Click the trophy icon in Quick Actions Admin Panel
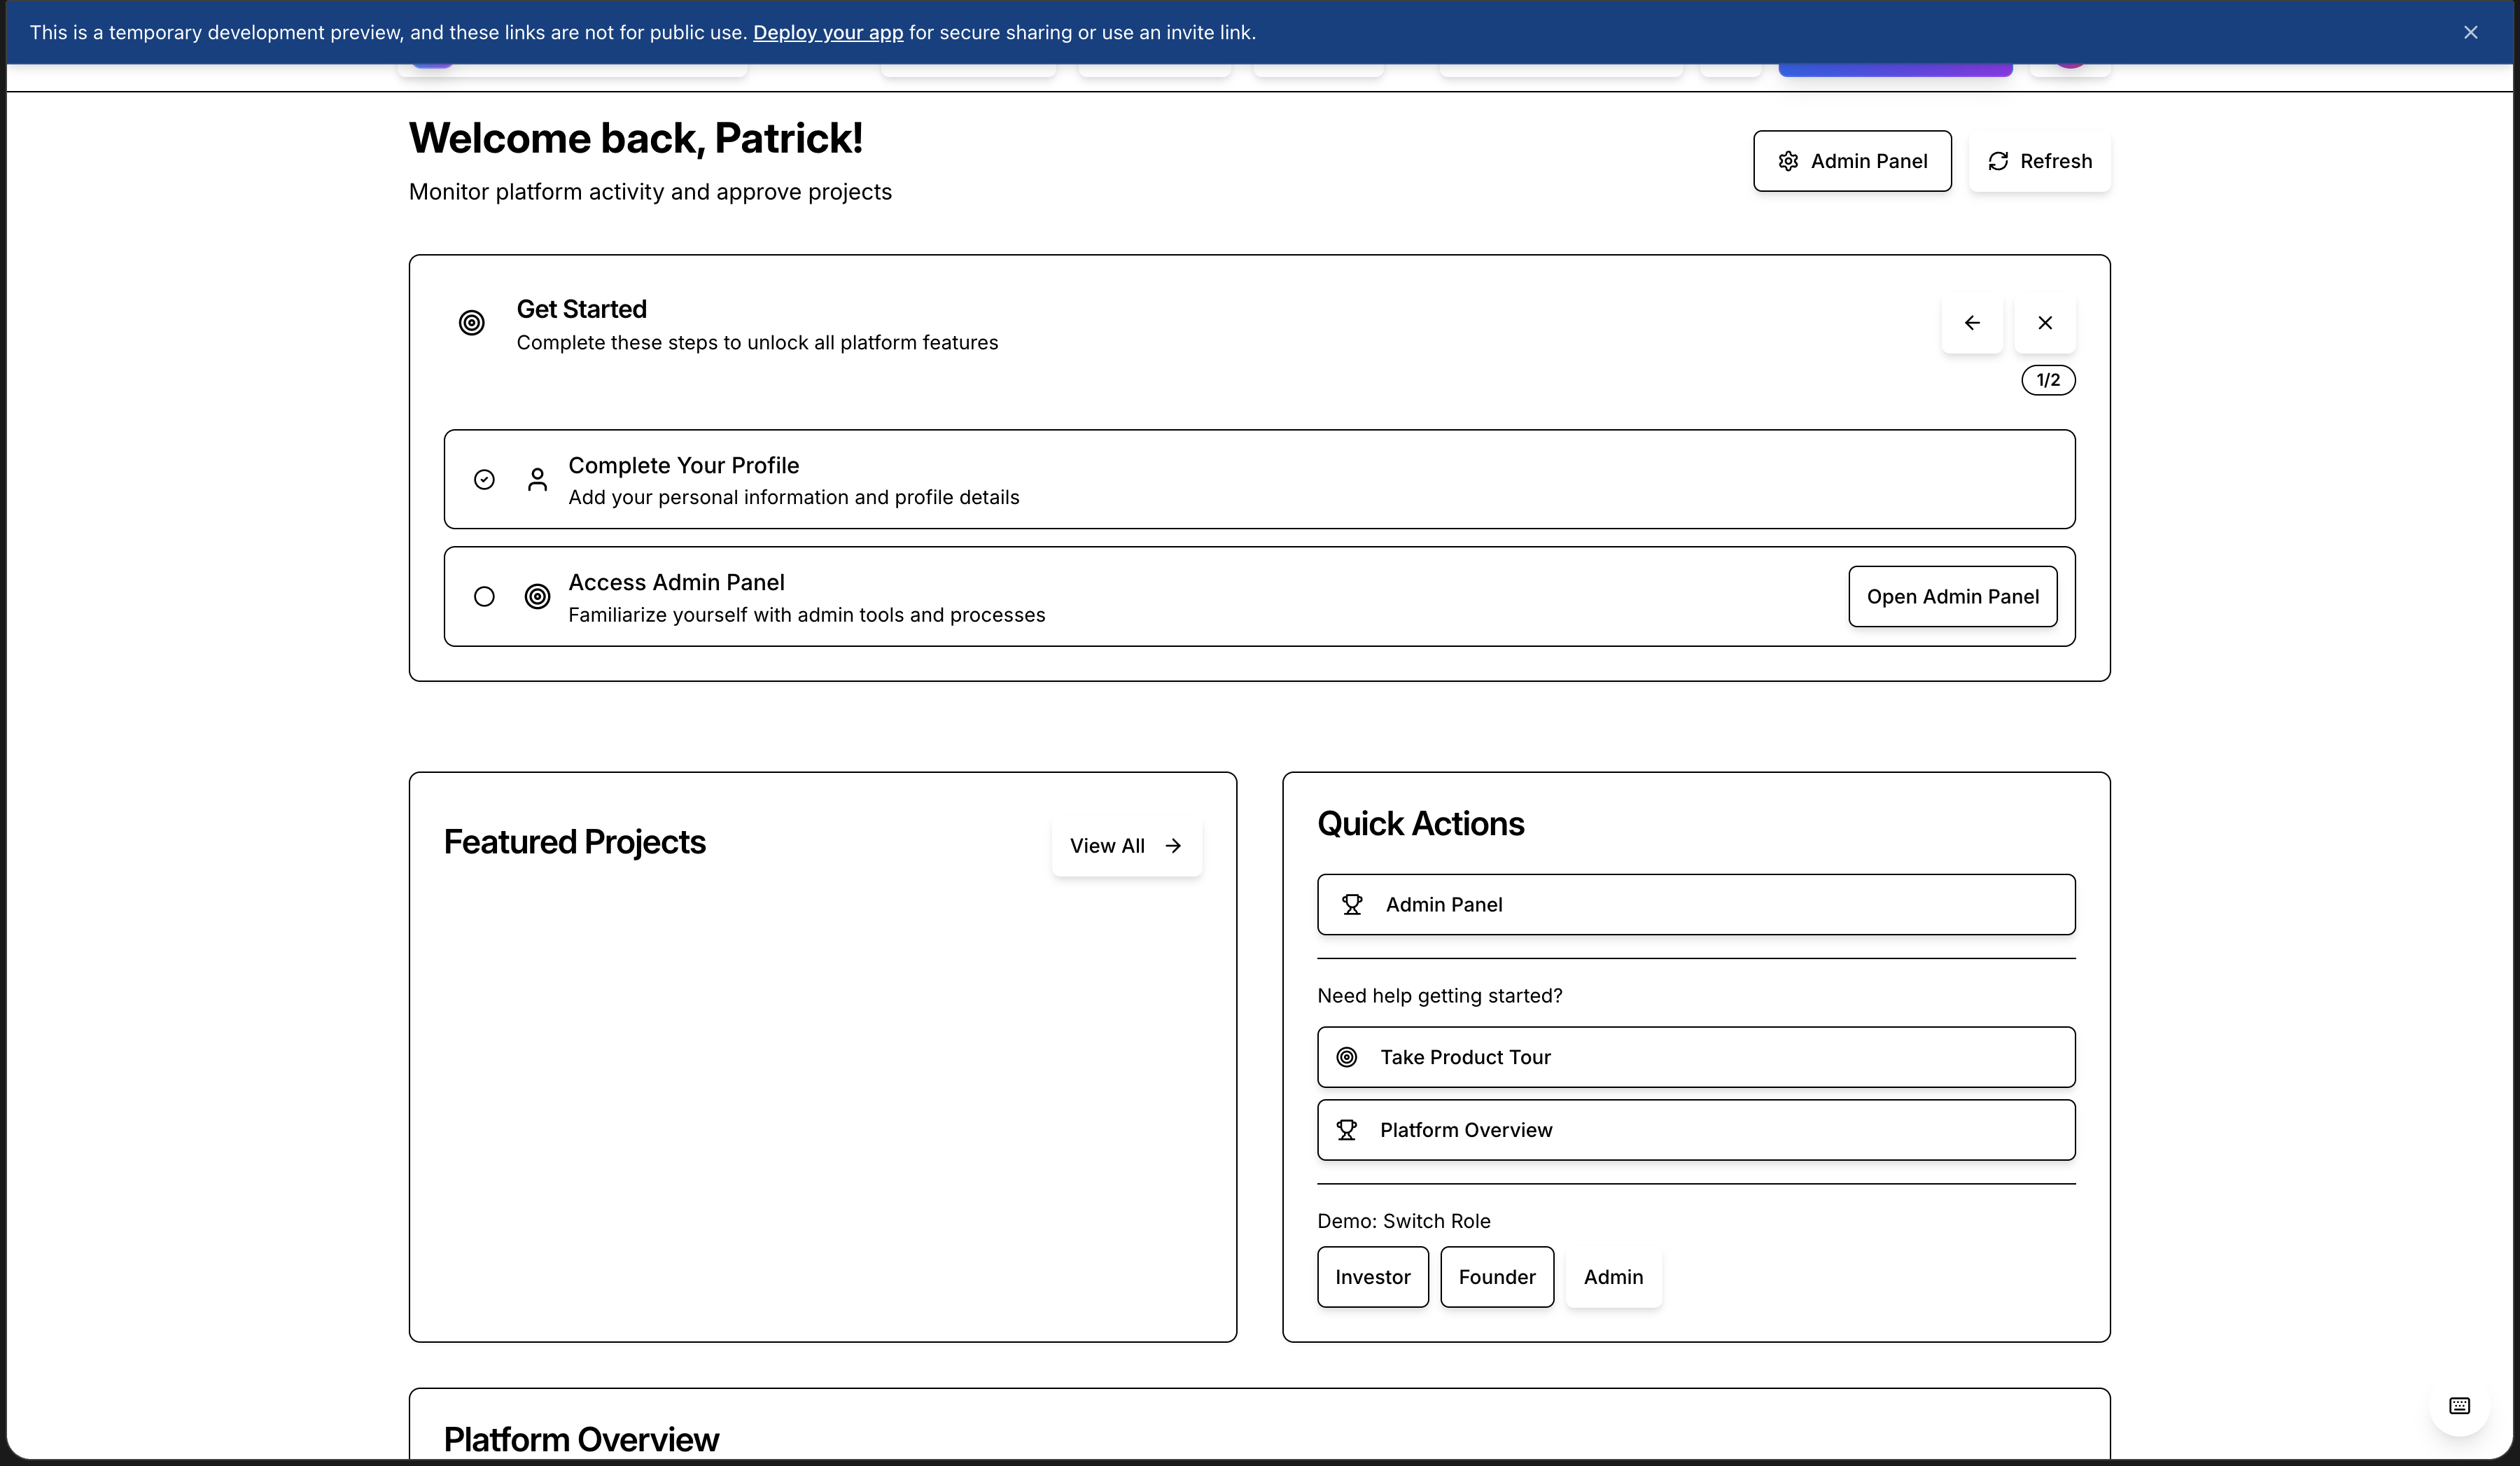Image resolution: width=2520 pixels, height=1466 pixels. (x=1352, y=905)
